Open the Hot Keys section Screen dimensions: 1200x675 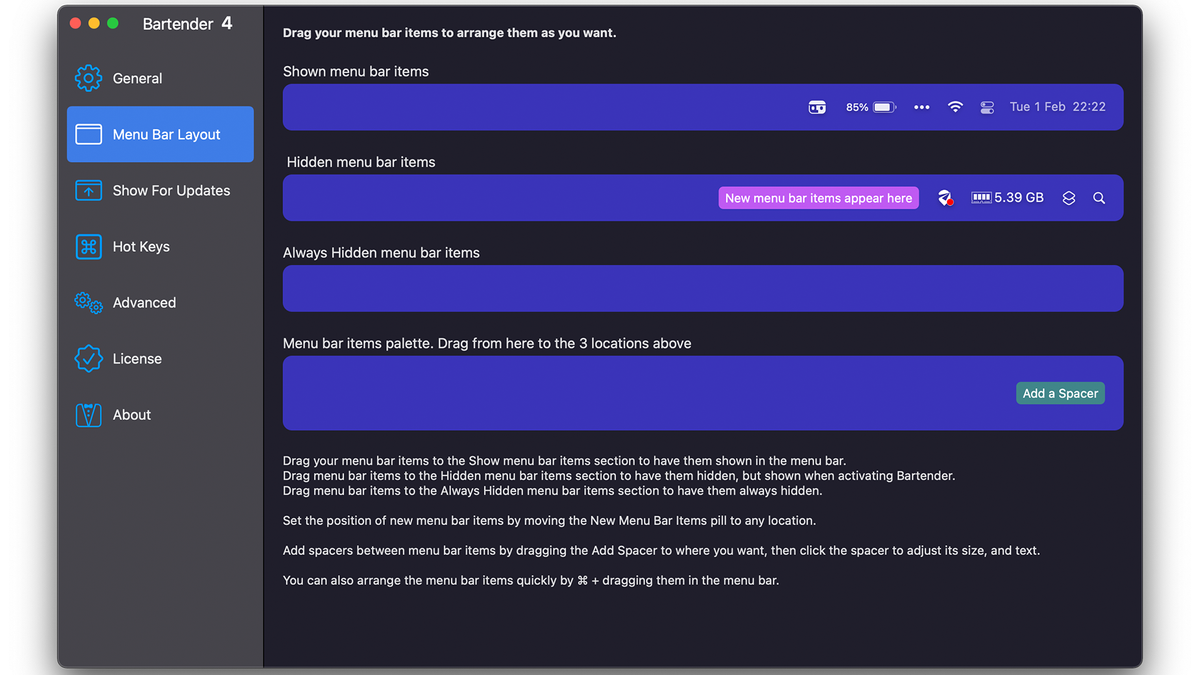point(140,246)
